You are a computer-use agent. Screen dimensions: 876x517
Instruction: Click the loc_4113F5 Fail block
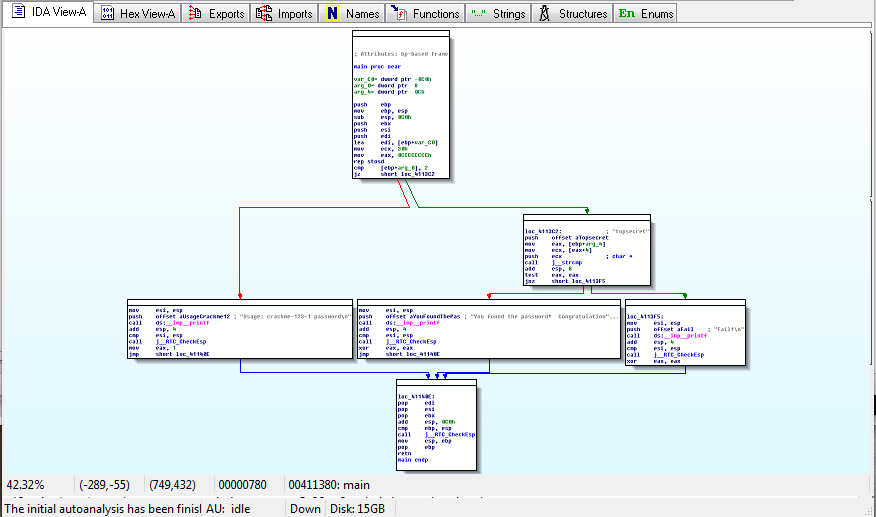(684, 332)
